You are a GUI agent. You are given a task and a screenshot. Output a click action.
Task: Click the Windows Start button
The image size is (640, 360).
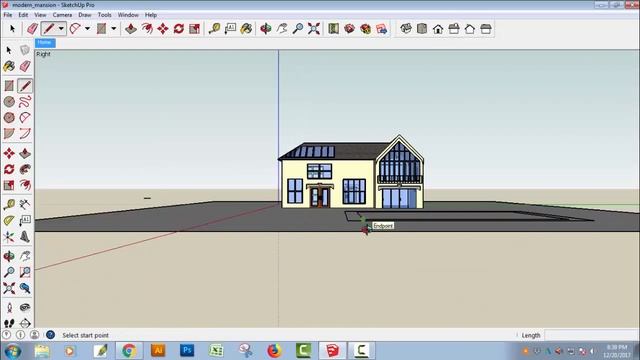coord(13,351)
